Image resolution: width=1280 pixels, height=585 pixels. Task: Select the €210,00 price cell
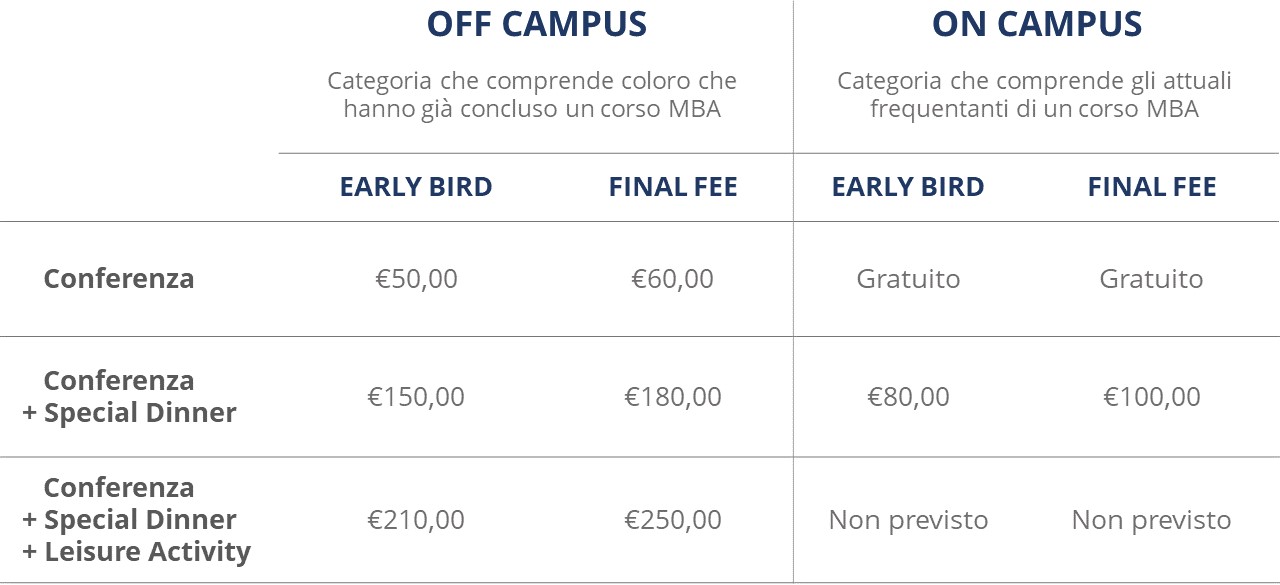416,520
